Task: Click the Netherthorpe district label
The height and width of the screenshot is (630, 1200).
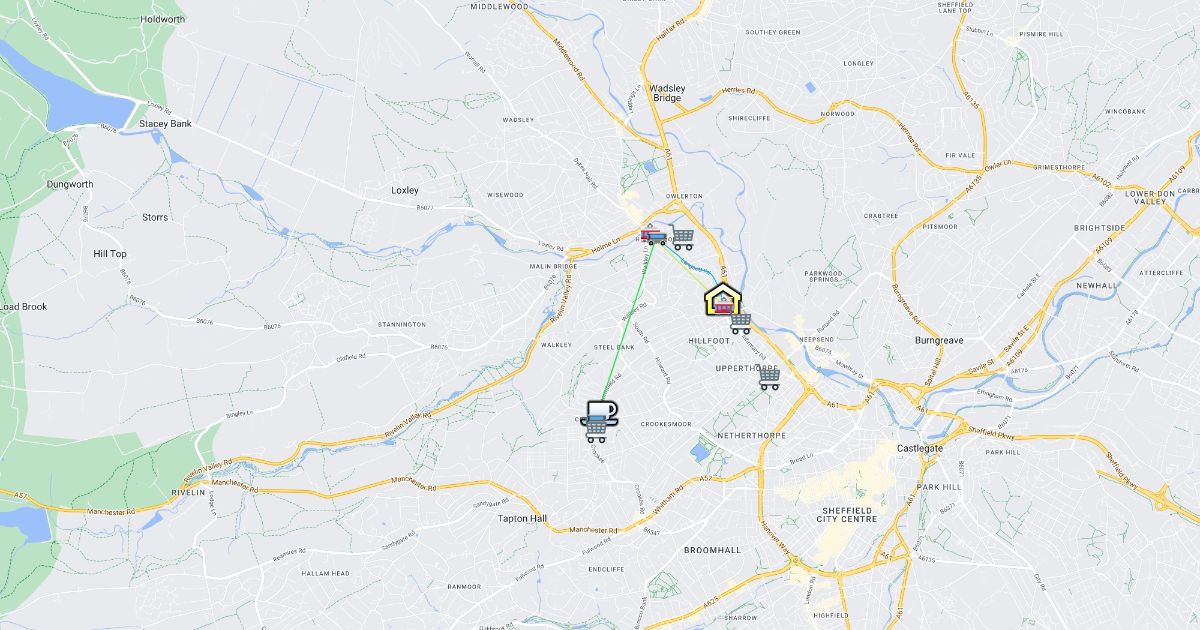Action: [x=752, y=436]
